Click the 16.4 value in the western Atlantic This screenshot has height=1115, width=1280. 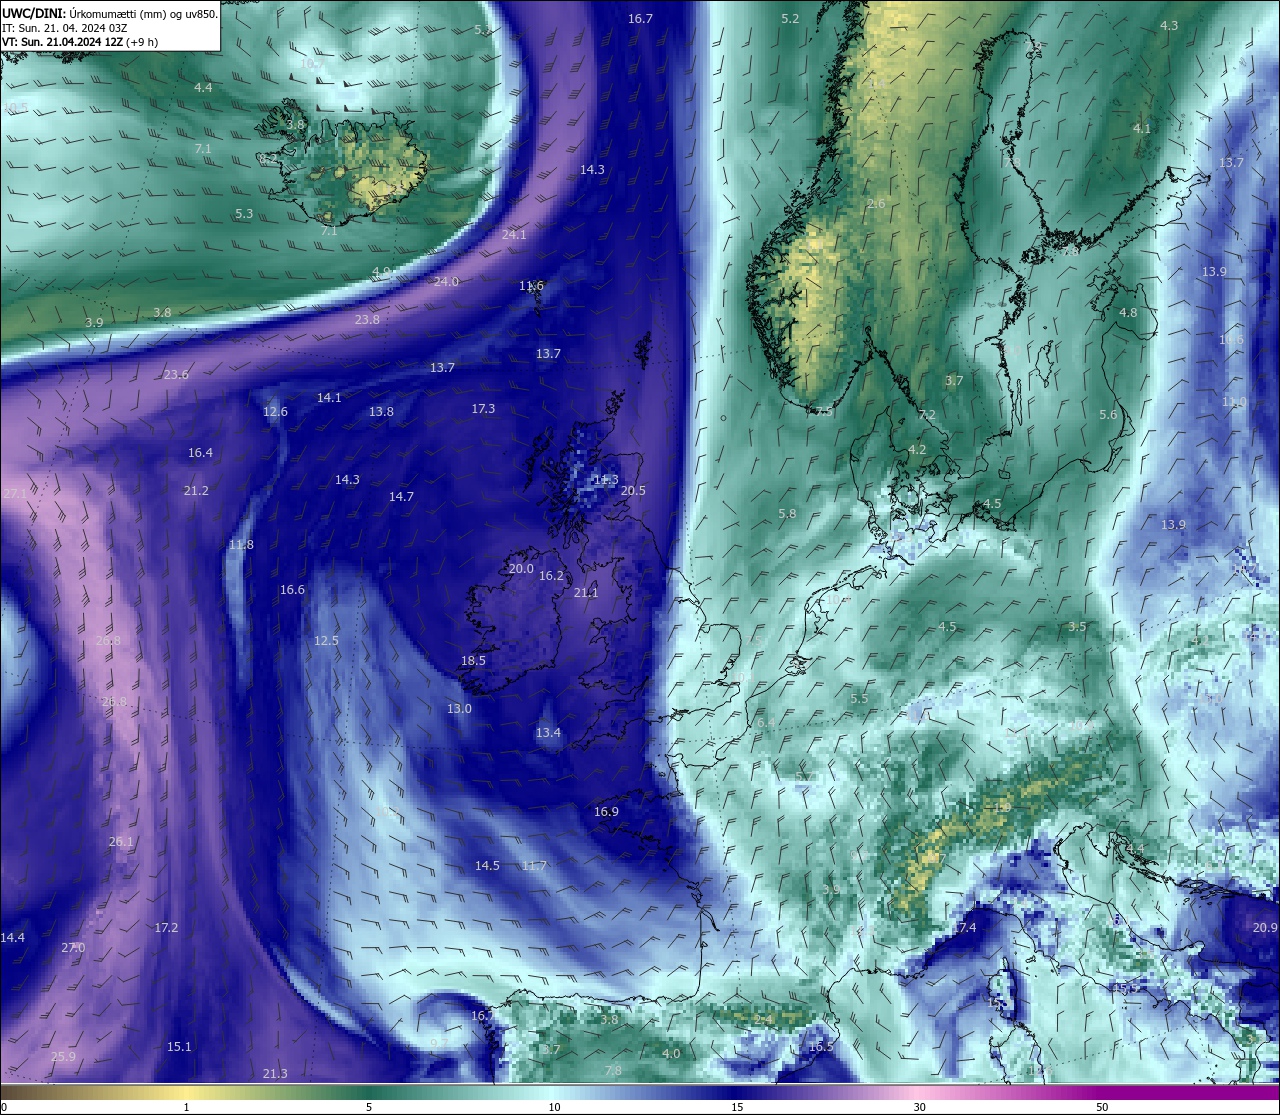pos(200,453)
